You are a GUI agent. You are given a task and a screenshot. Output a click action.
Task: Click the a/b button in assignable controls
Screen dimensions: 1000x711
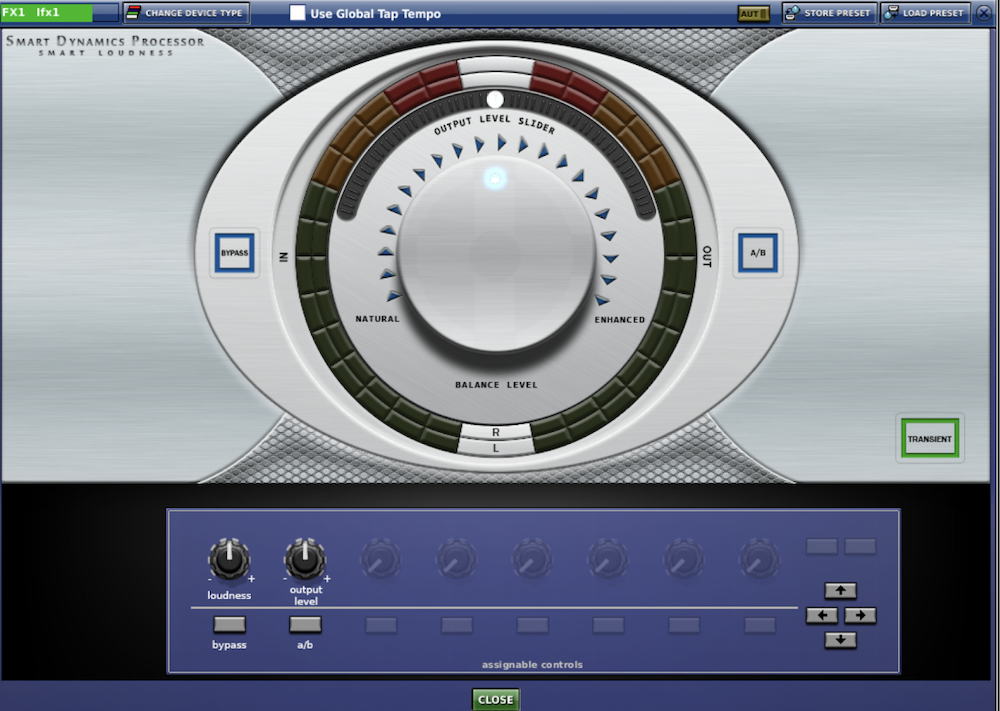click(x=305, y=624)
